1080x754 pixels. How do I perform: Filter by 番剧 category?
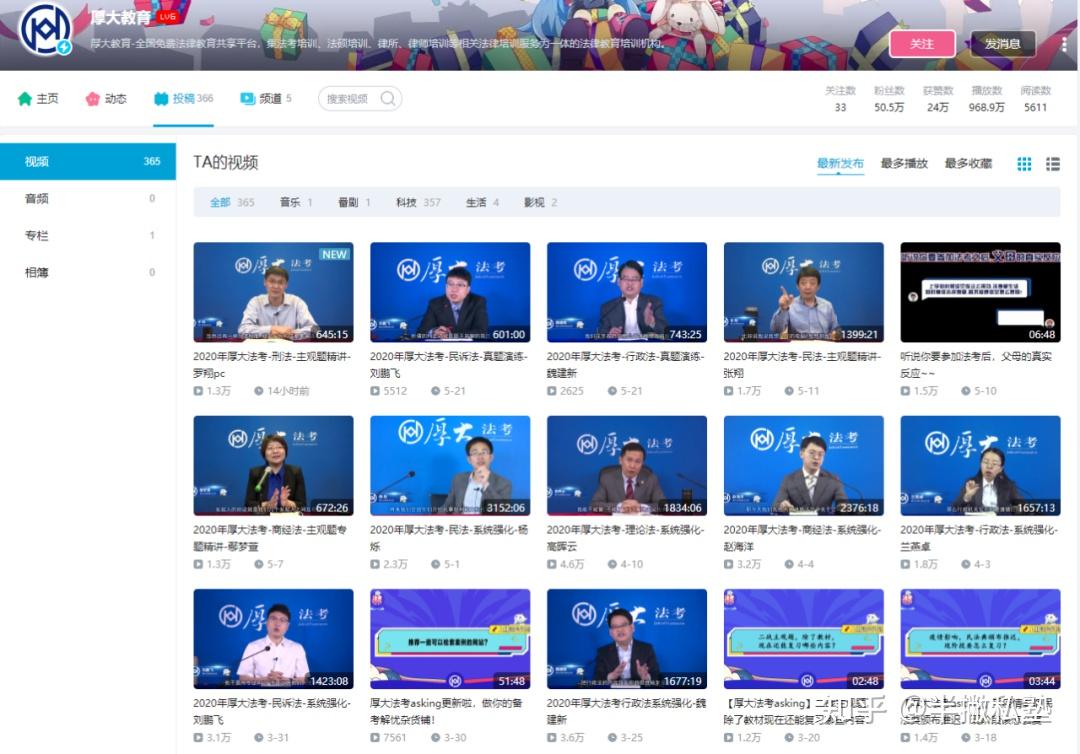pos(354,202)
